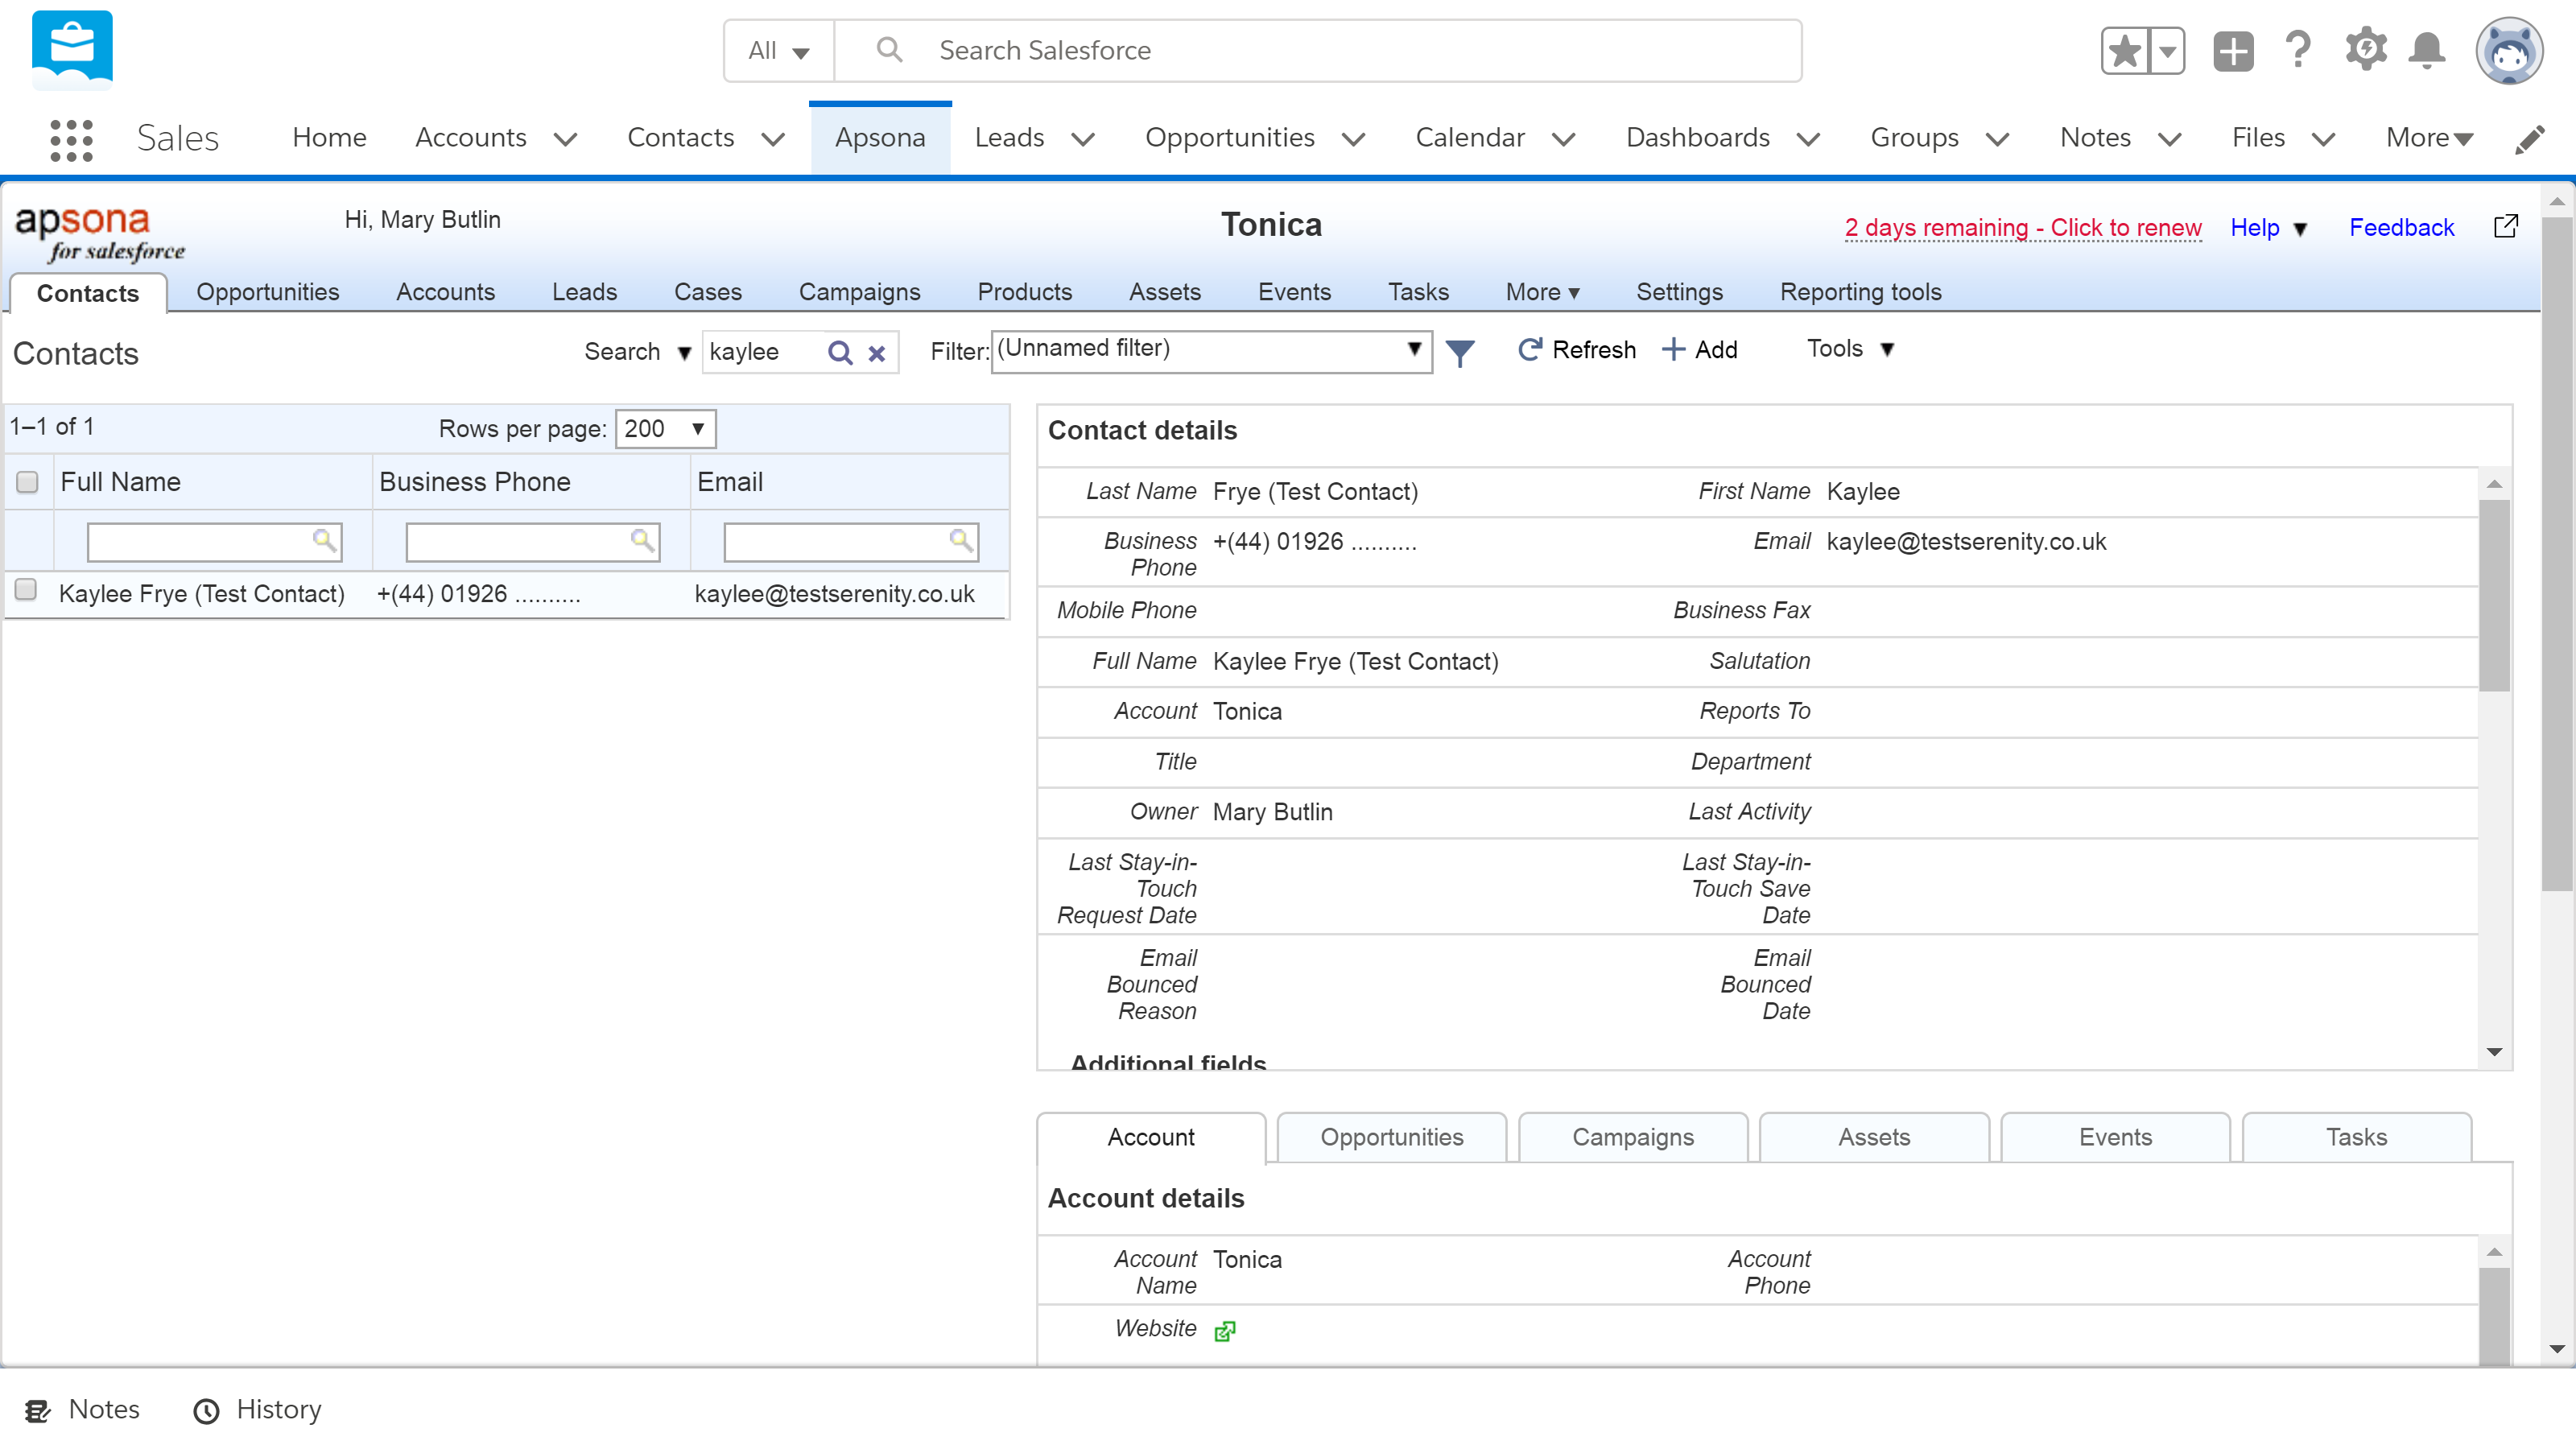Image resolution: width=2576 pixels, height=1449 pixels.
Task: Open the Reporting tools tab
Action: (x=1860, y=292)
